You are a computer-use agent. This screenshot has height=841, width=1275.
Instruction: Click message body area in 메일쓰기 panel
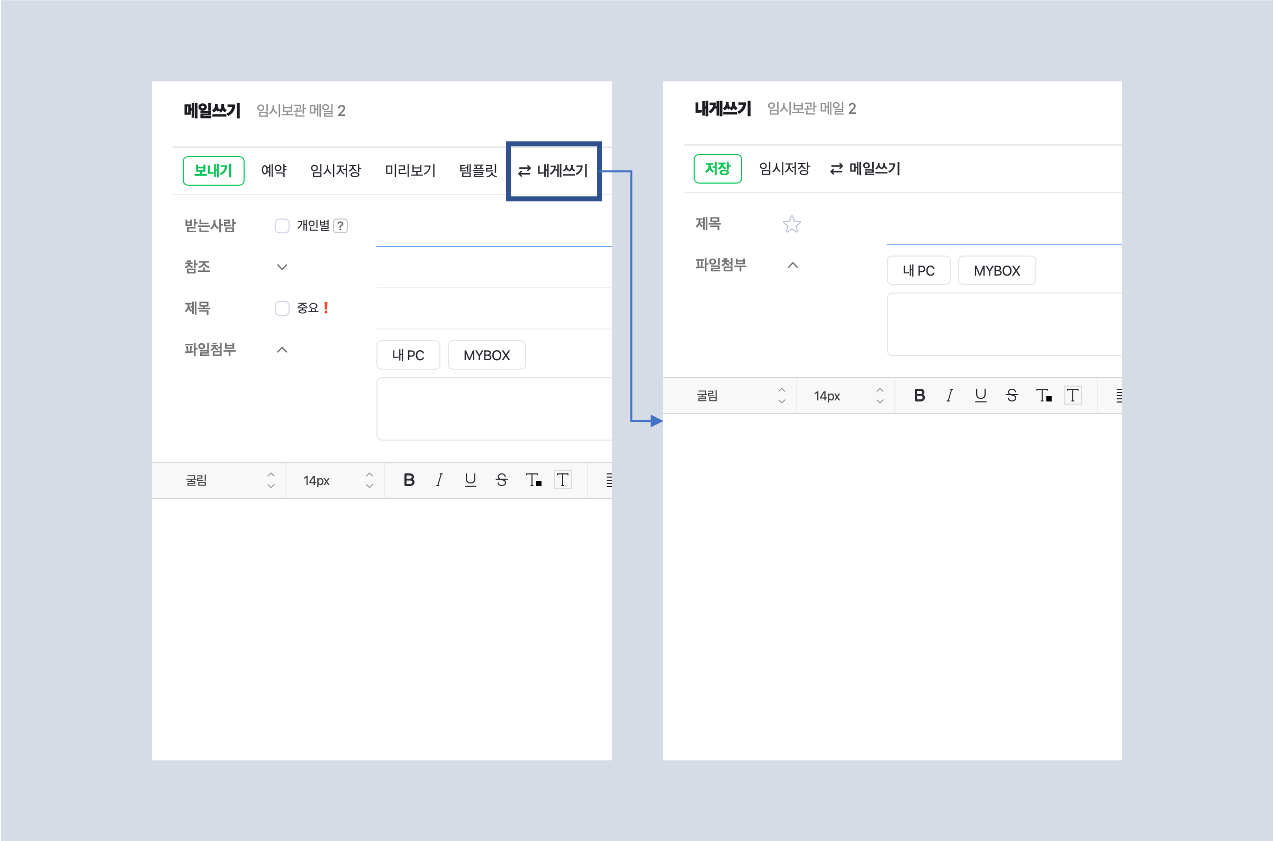[x=382, y=629]
